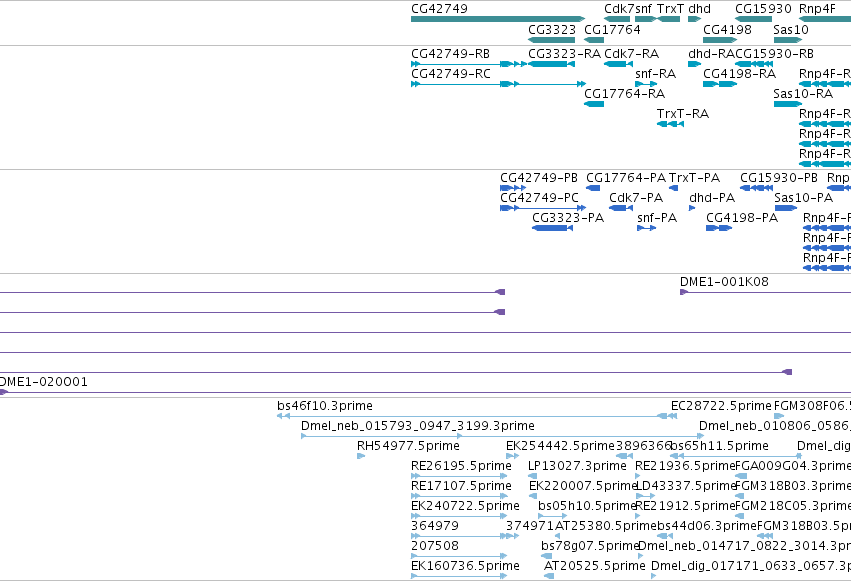Open transcript CG42749-RB

(x=469, y=64)
